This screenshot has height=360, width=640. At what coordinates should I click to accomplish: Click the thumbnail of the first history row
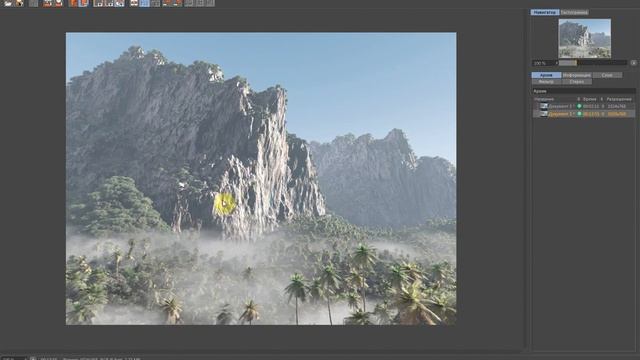click(x=544, y=106)
